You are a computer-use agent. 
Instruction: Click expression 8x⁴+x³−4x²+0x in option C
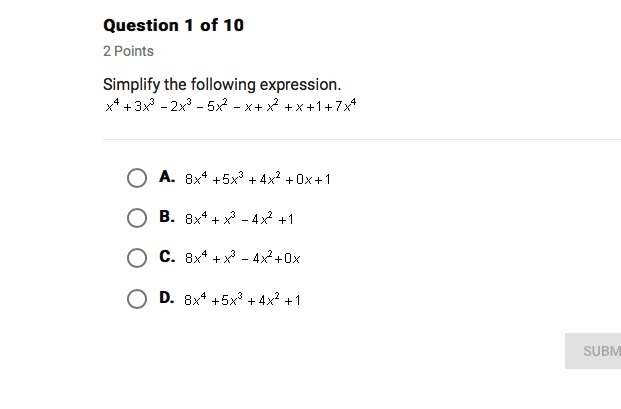pos(242,258)
